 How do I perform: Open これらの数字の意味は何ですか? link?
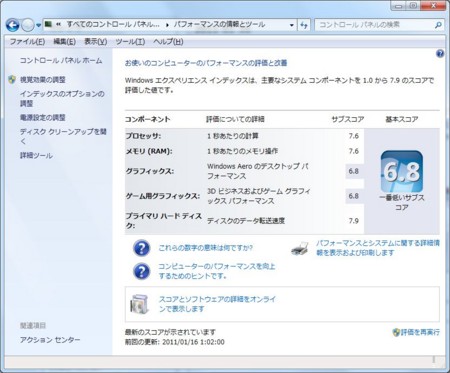[206, 248]
